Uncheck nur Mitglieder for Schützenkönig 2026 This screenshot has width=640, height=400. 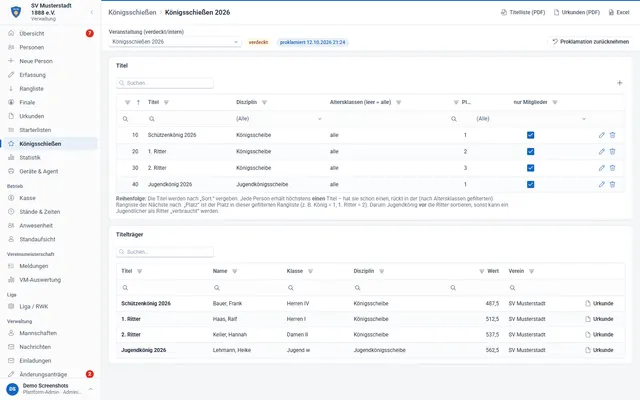tap(530, 135)
